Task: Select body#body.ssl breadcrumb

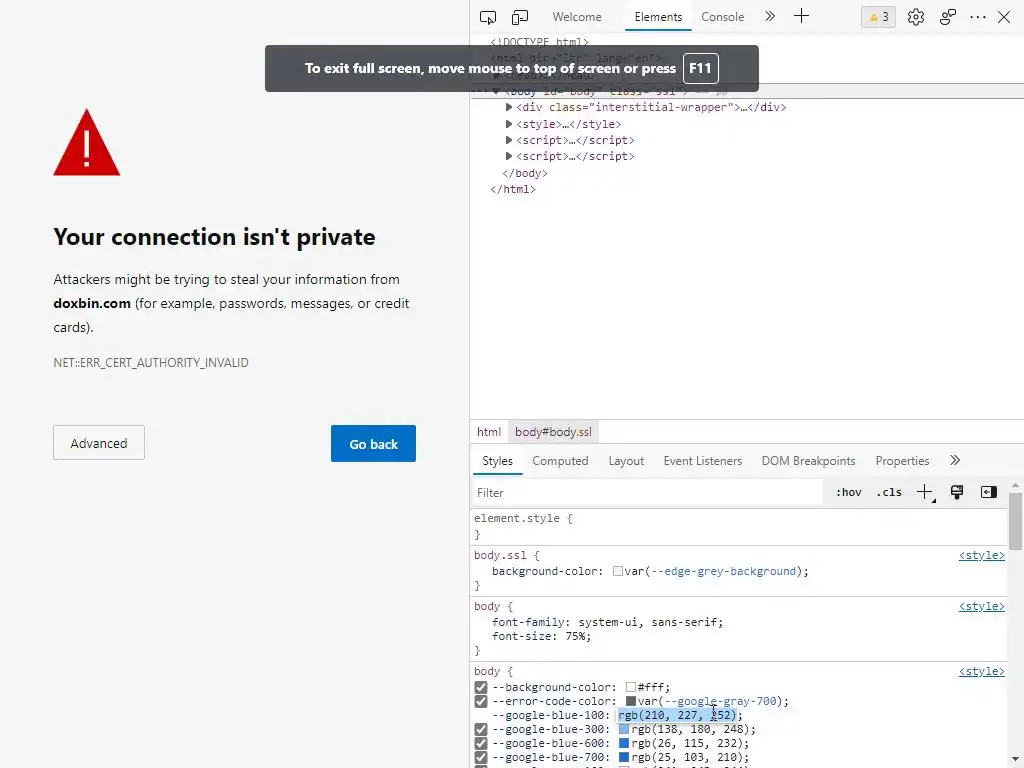Action: 553,432
